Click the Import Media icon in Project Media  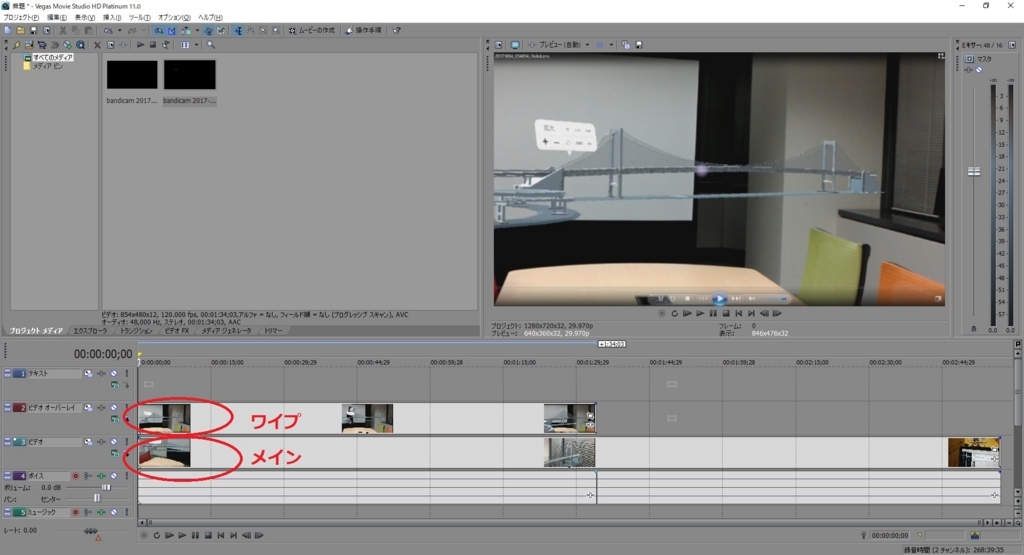coord(29,45)
